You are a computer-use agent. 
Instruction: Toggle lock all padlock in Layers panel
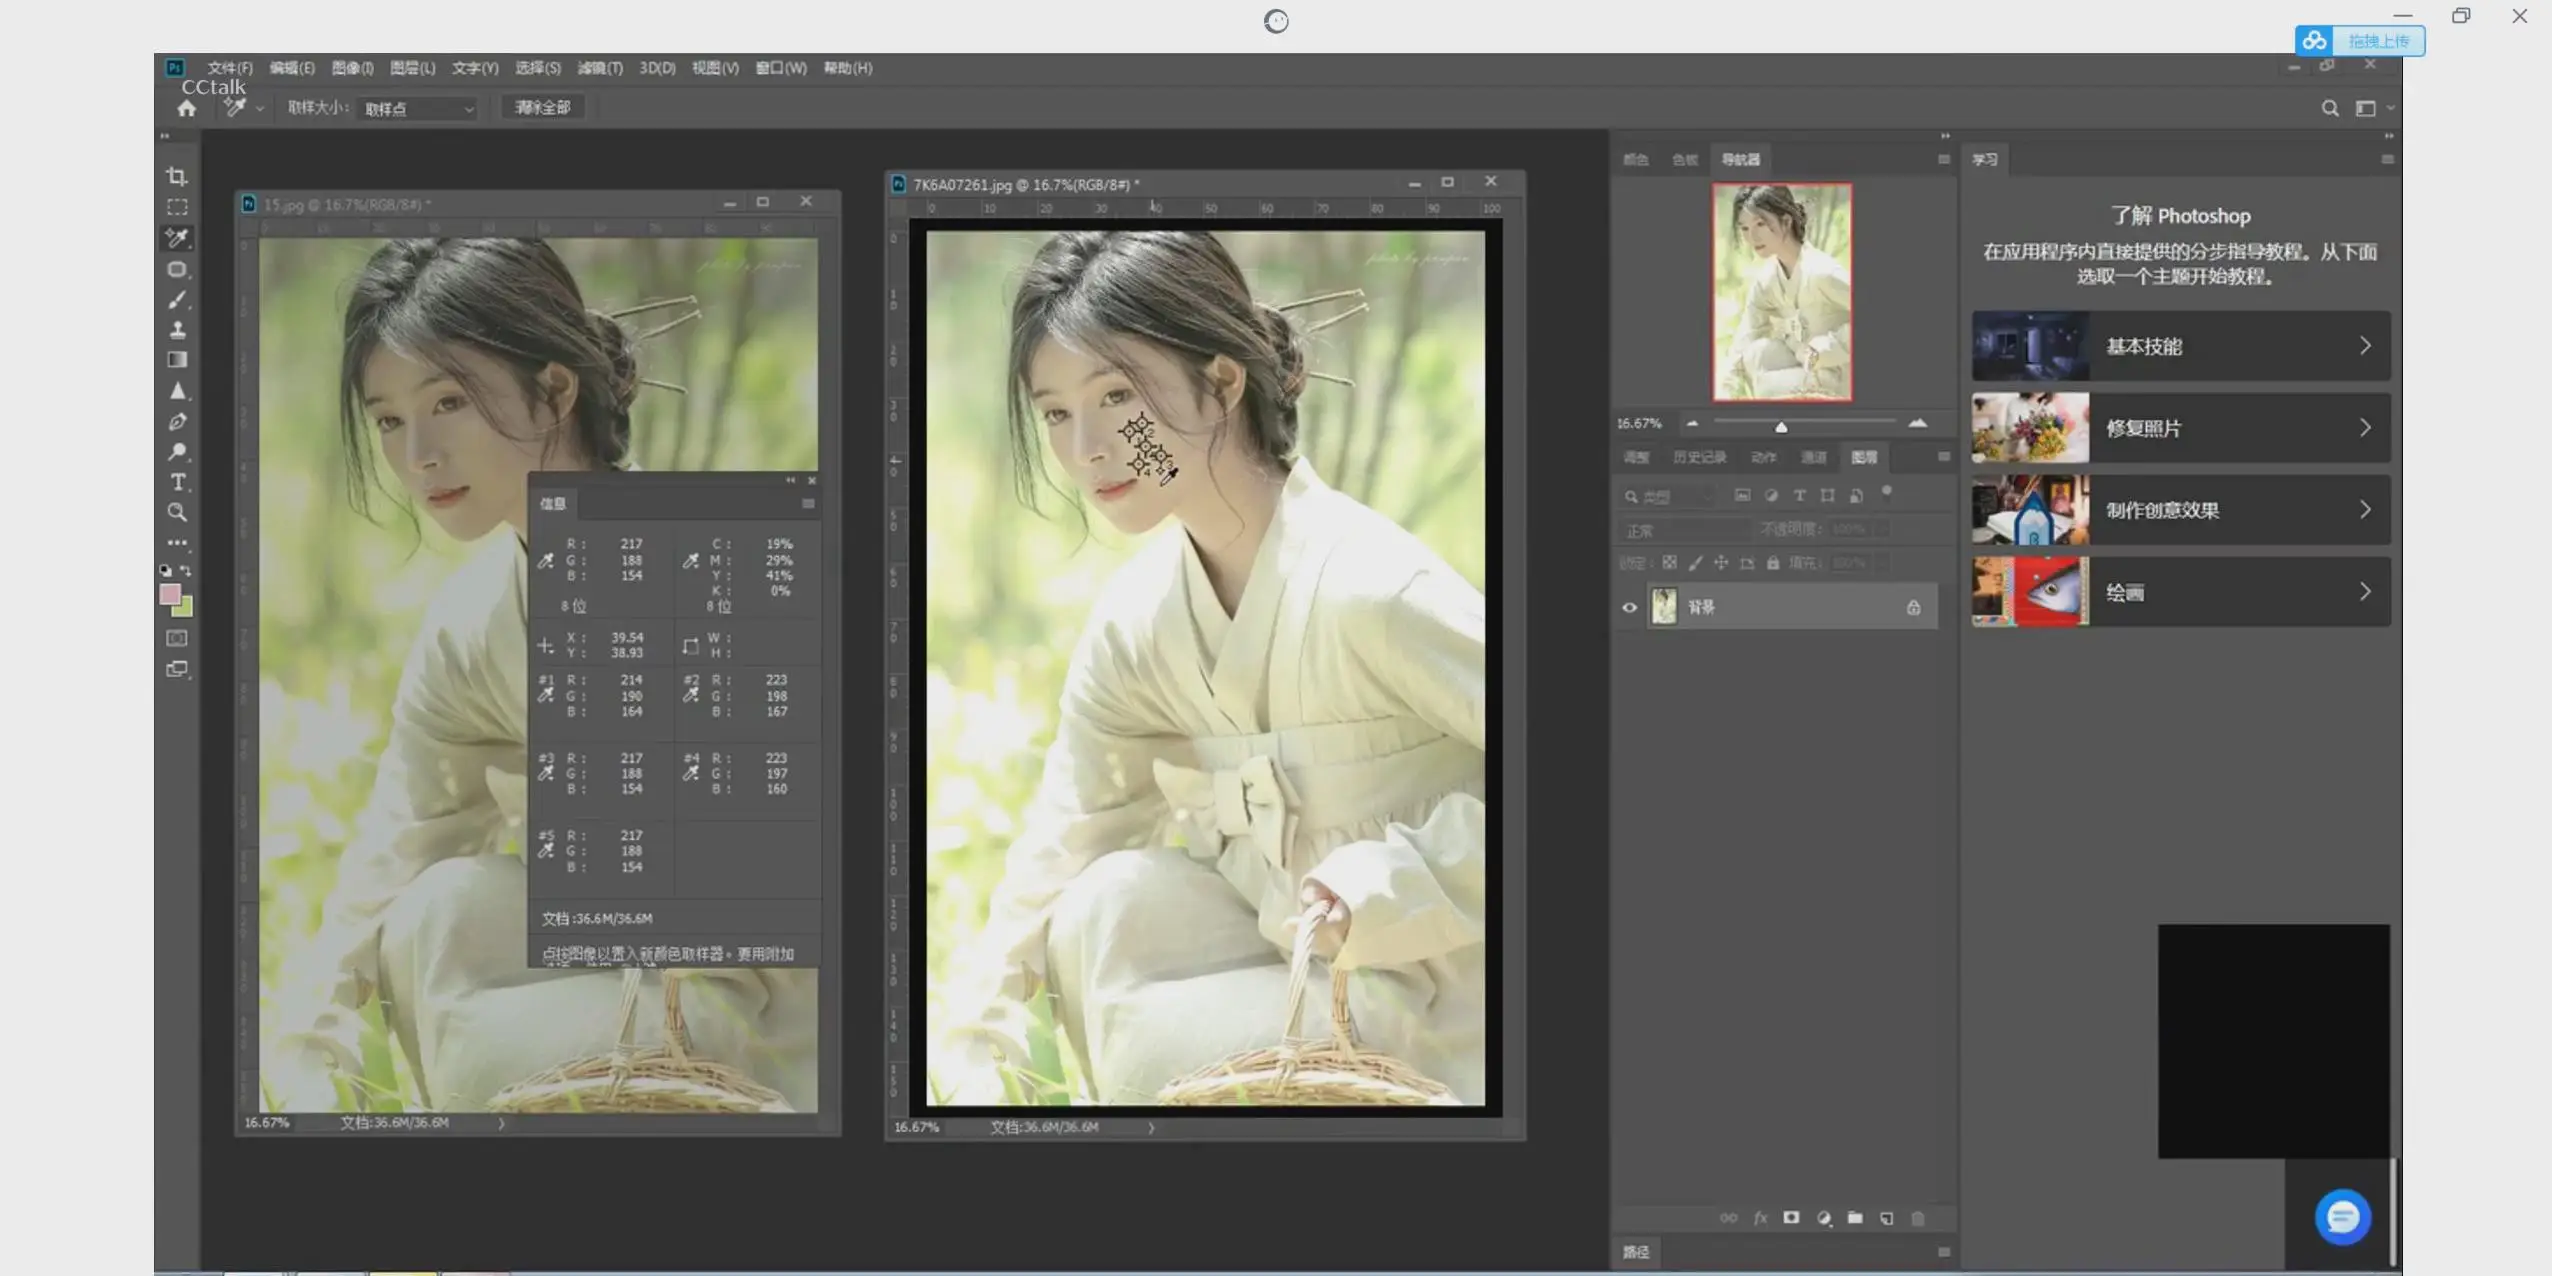point(1773,563)
